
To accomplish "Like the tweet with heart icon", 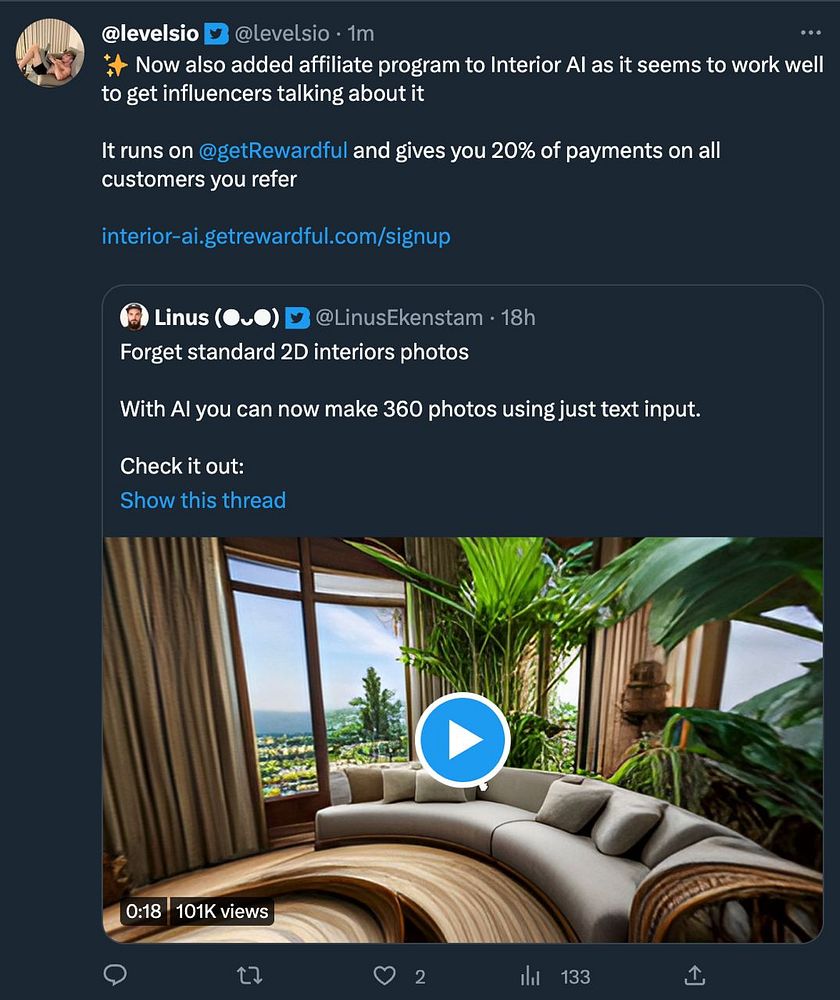I will [385, 975].
